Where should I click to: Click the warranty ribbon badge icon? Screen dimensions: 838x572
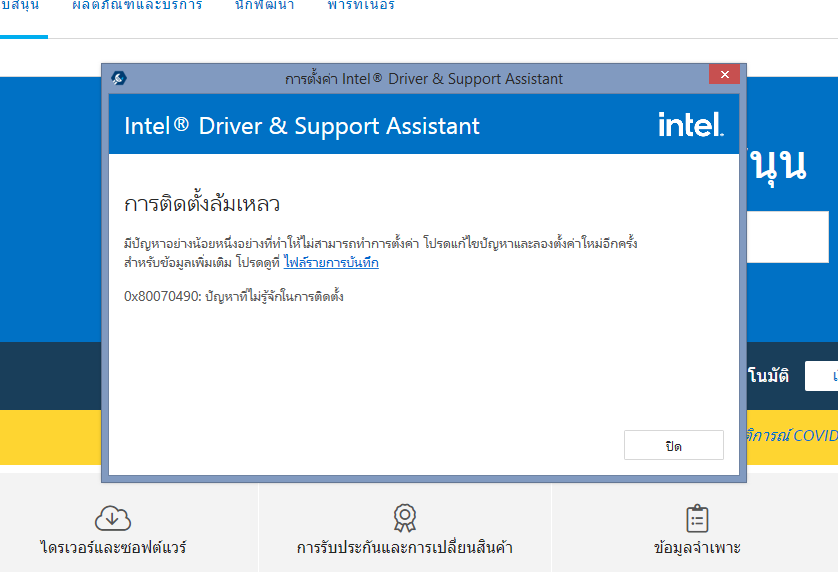click(405, 517)
